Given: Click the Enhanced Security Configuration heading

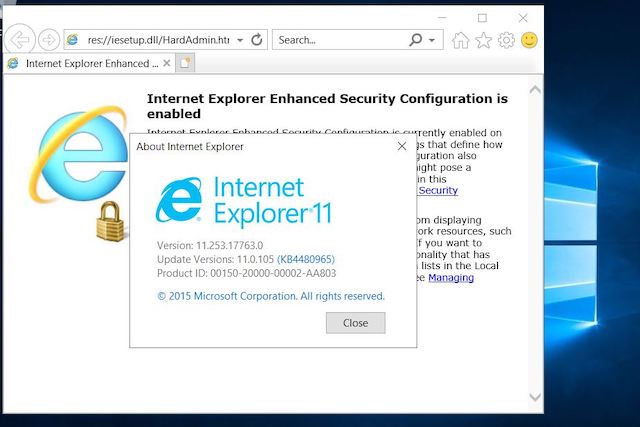Looking at the screenshot, I should click(x=327, y=106).
